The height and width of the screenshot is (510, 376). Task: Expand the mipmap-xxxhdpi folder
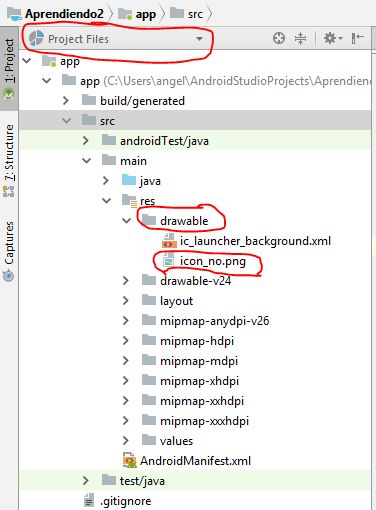coord(126,421)
